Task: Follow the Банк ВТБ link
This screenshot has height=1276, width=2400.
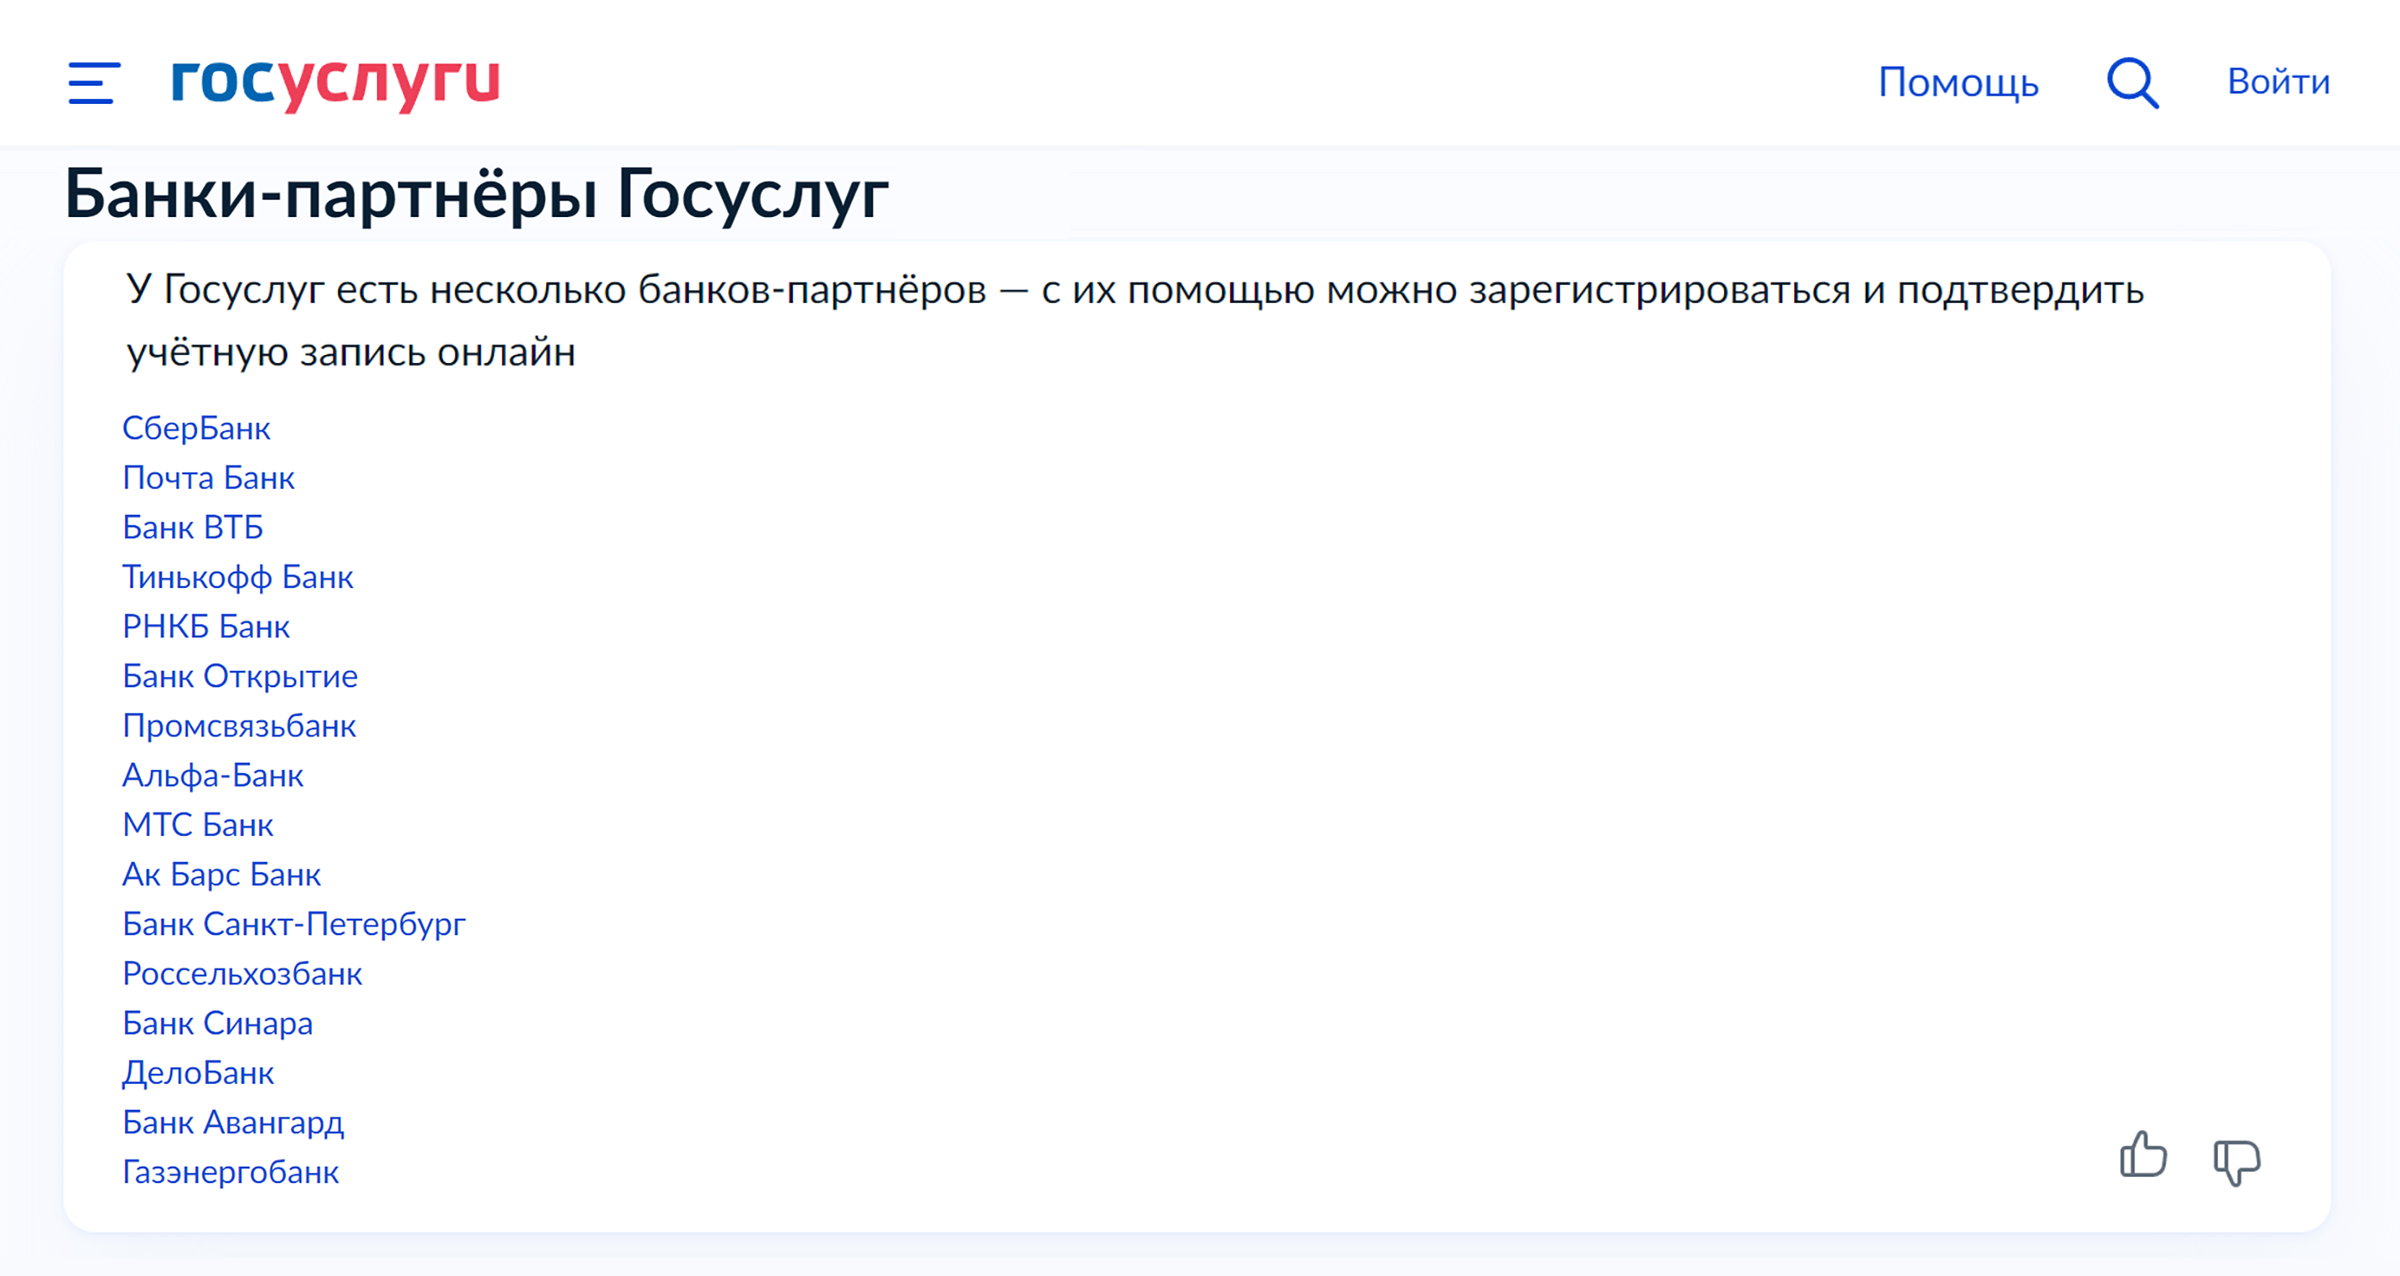Action: tap(193, 528)
